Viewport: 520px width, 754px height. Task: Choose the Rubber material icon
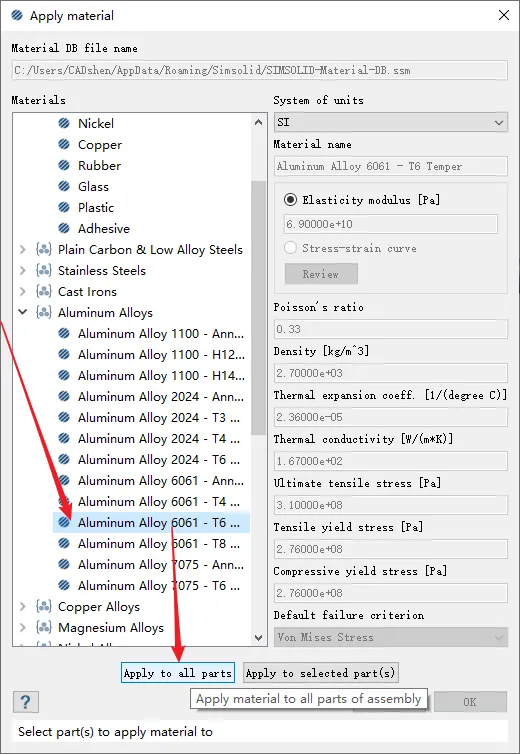(64, 165)
